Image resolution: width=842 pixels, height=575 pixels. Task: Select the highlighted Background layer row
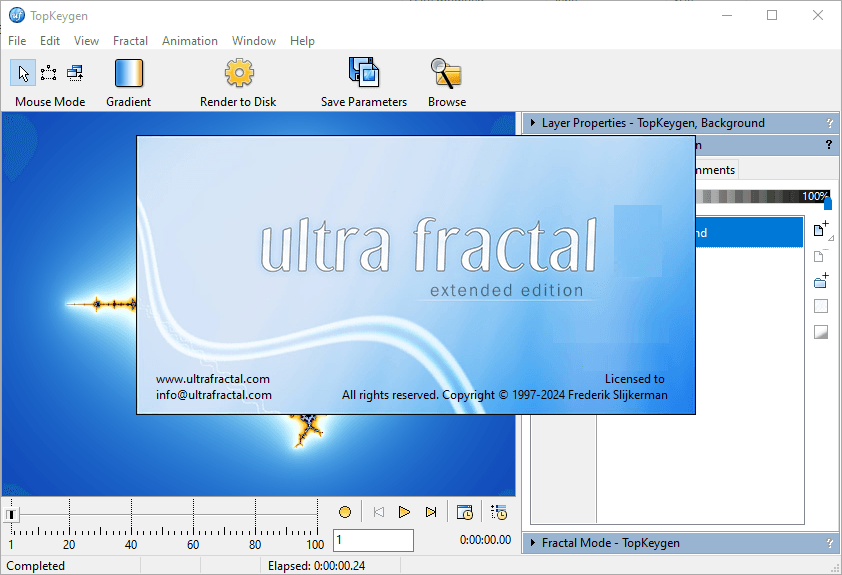749,232
